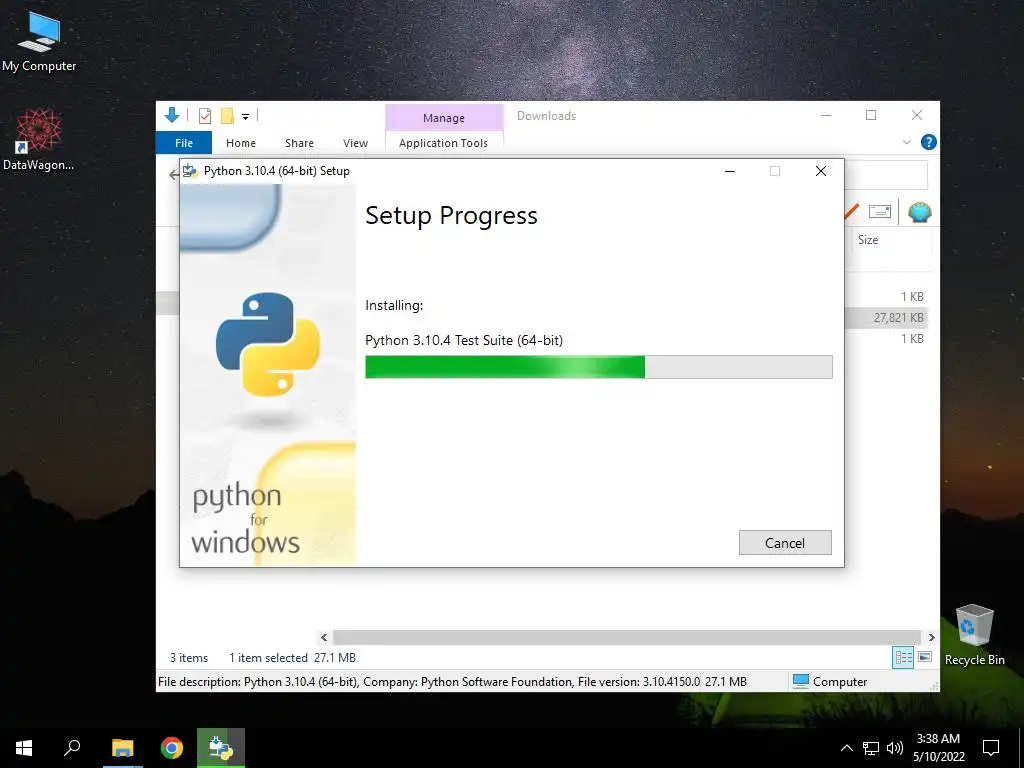Click the New folder quick access icon
1024x768 pixels.
click(227, 116)
